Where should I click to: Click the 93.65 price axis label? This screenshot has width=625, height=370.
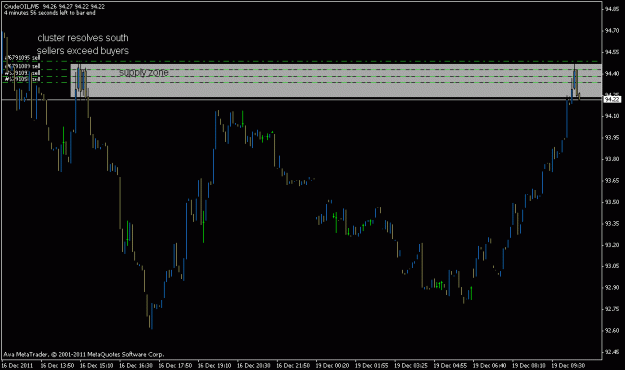pos(612,181)
